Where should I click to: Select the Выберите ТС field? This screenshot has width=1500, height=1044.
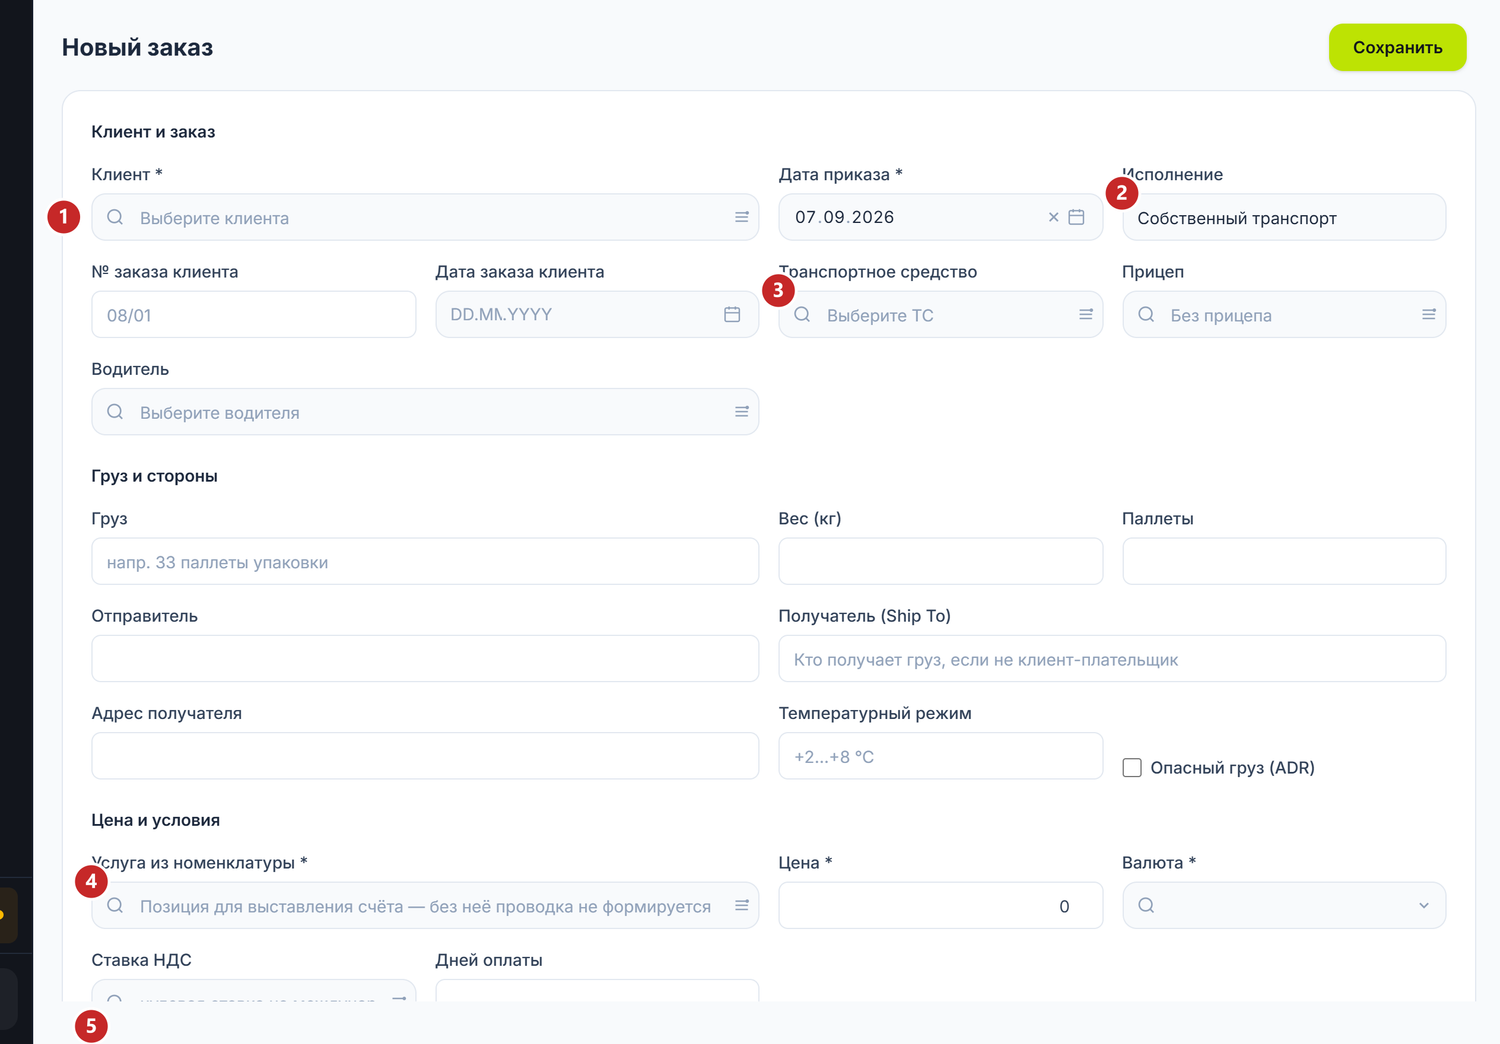coord(941,314)
